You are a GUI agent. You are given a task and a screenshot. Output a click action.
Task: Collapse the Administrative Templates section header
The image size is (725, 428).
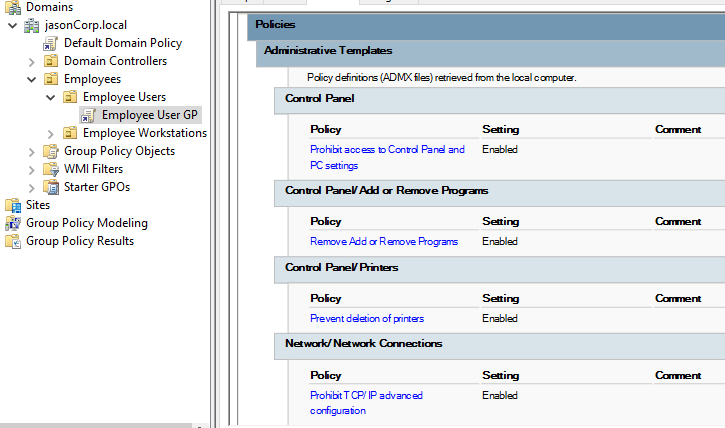coord(327,50)
